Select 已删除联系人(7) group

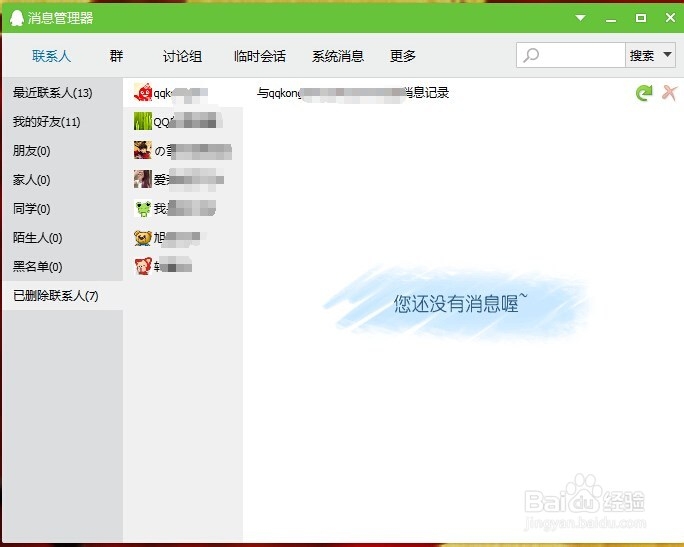[x=62, y=296]
